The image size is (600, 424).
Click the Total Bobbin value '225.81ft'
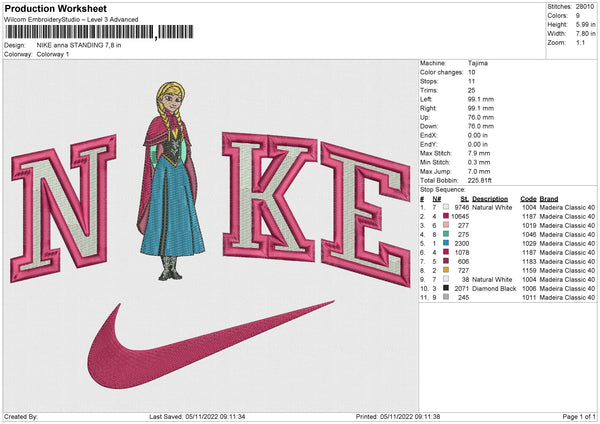tap(479, 180)
